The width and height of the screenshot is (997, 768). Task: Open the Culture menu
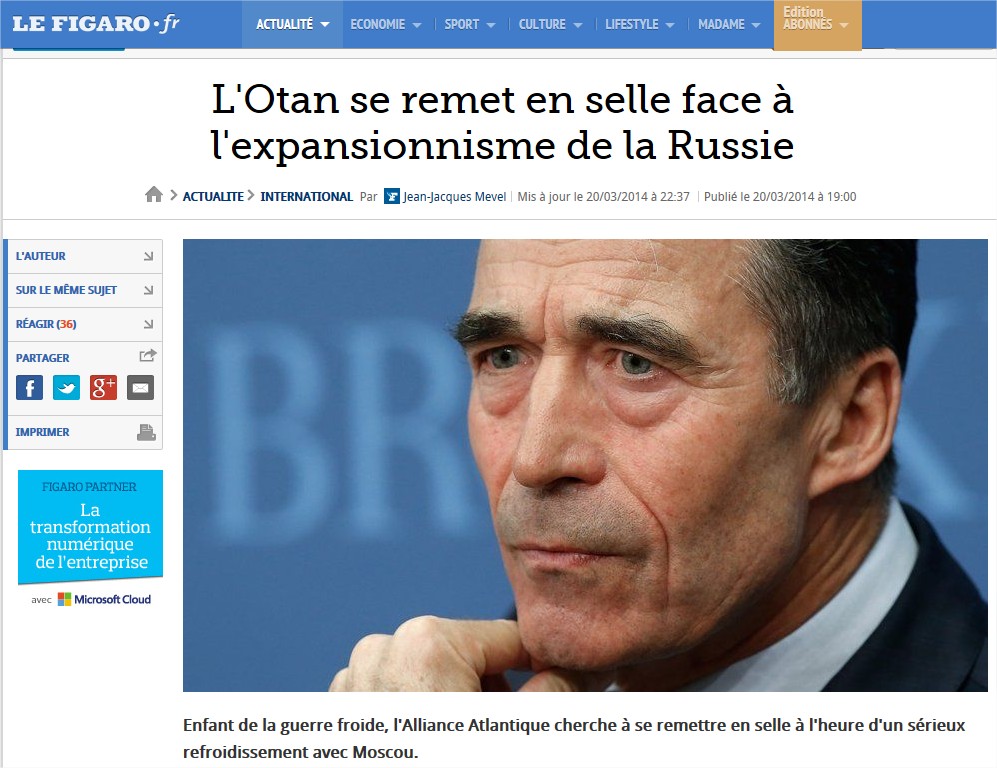[550, 24]
